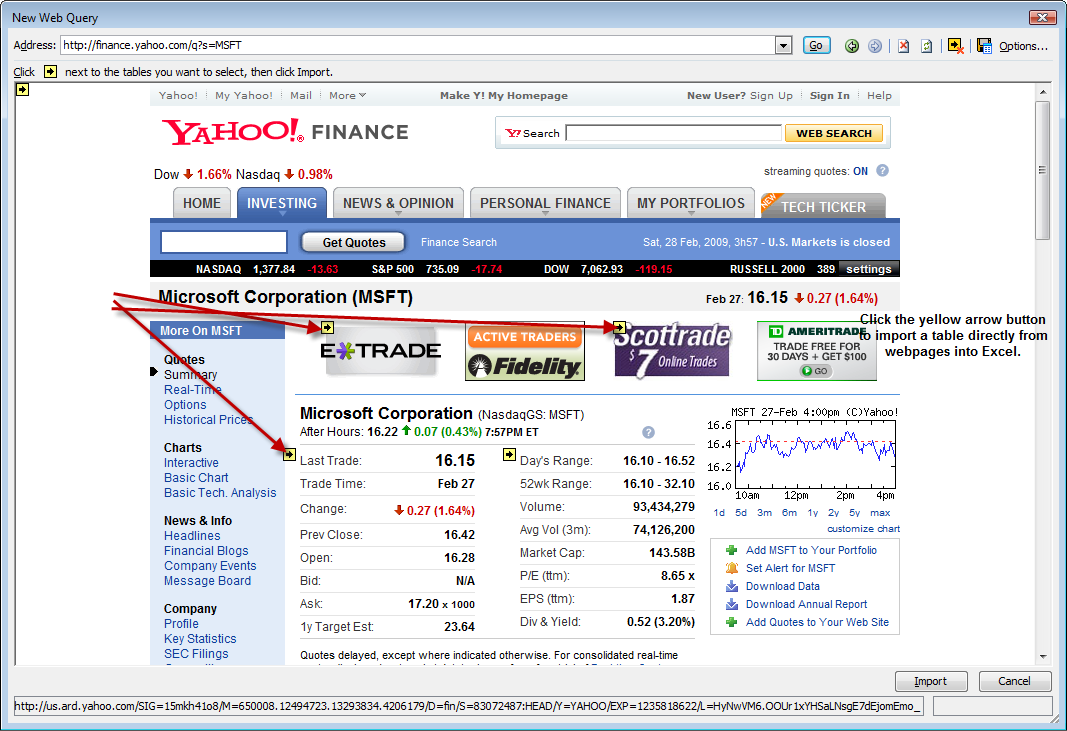Switch to the INVESTING tab
This screenshot has height=731, width=1067.
(x=282, y=203)
